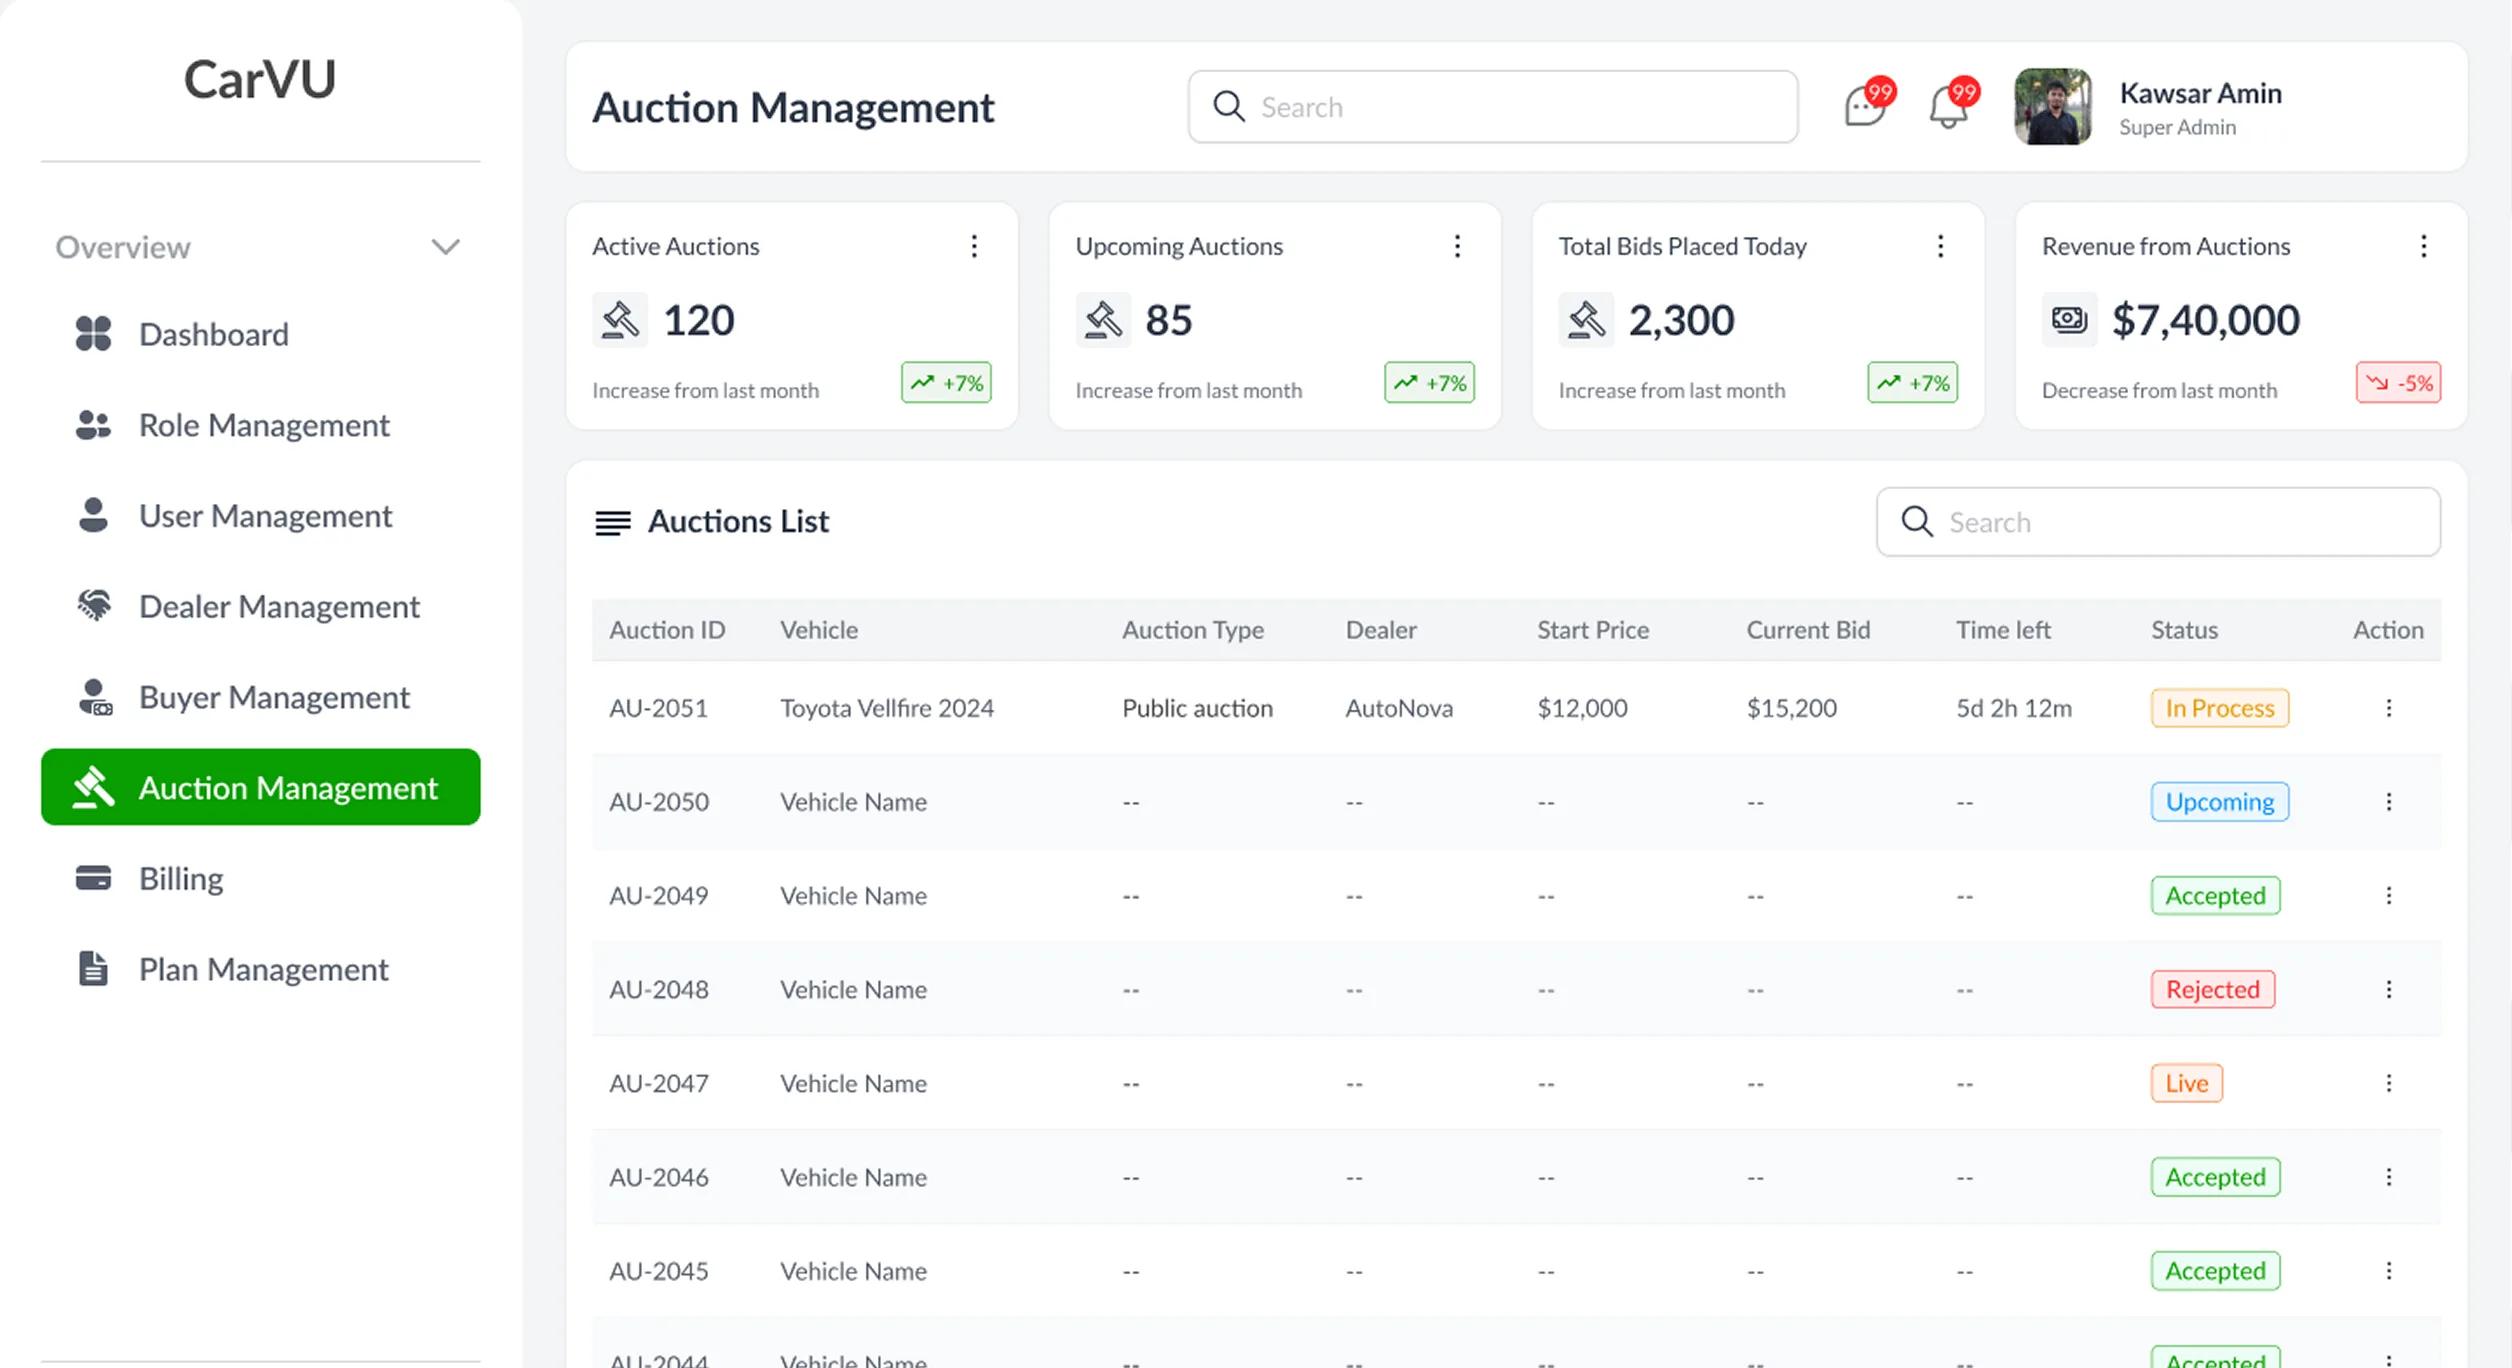Collapse the Overview section chevron
Viewport: 2512px width, 1368px height.
click(445, 246)
